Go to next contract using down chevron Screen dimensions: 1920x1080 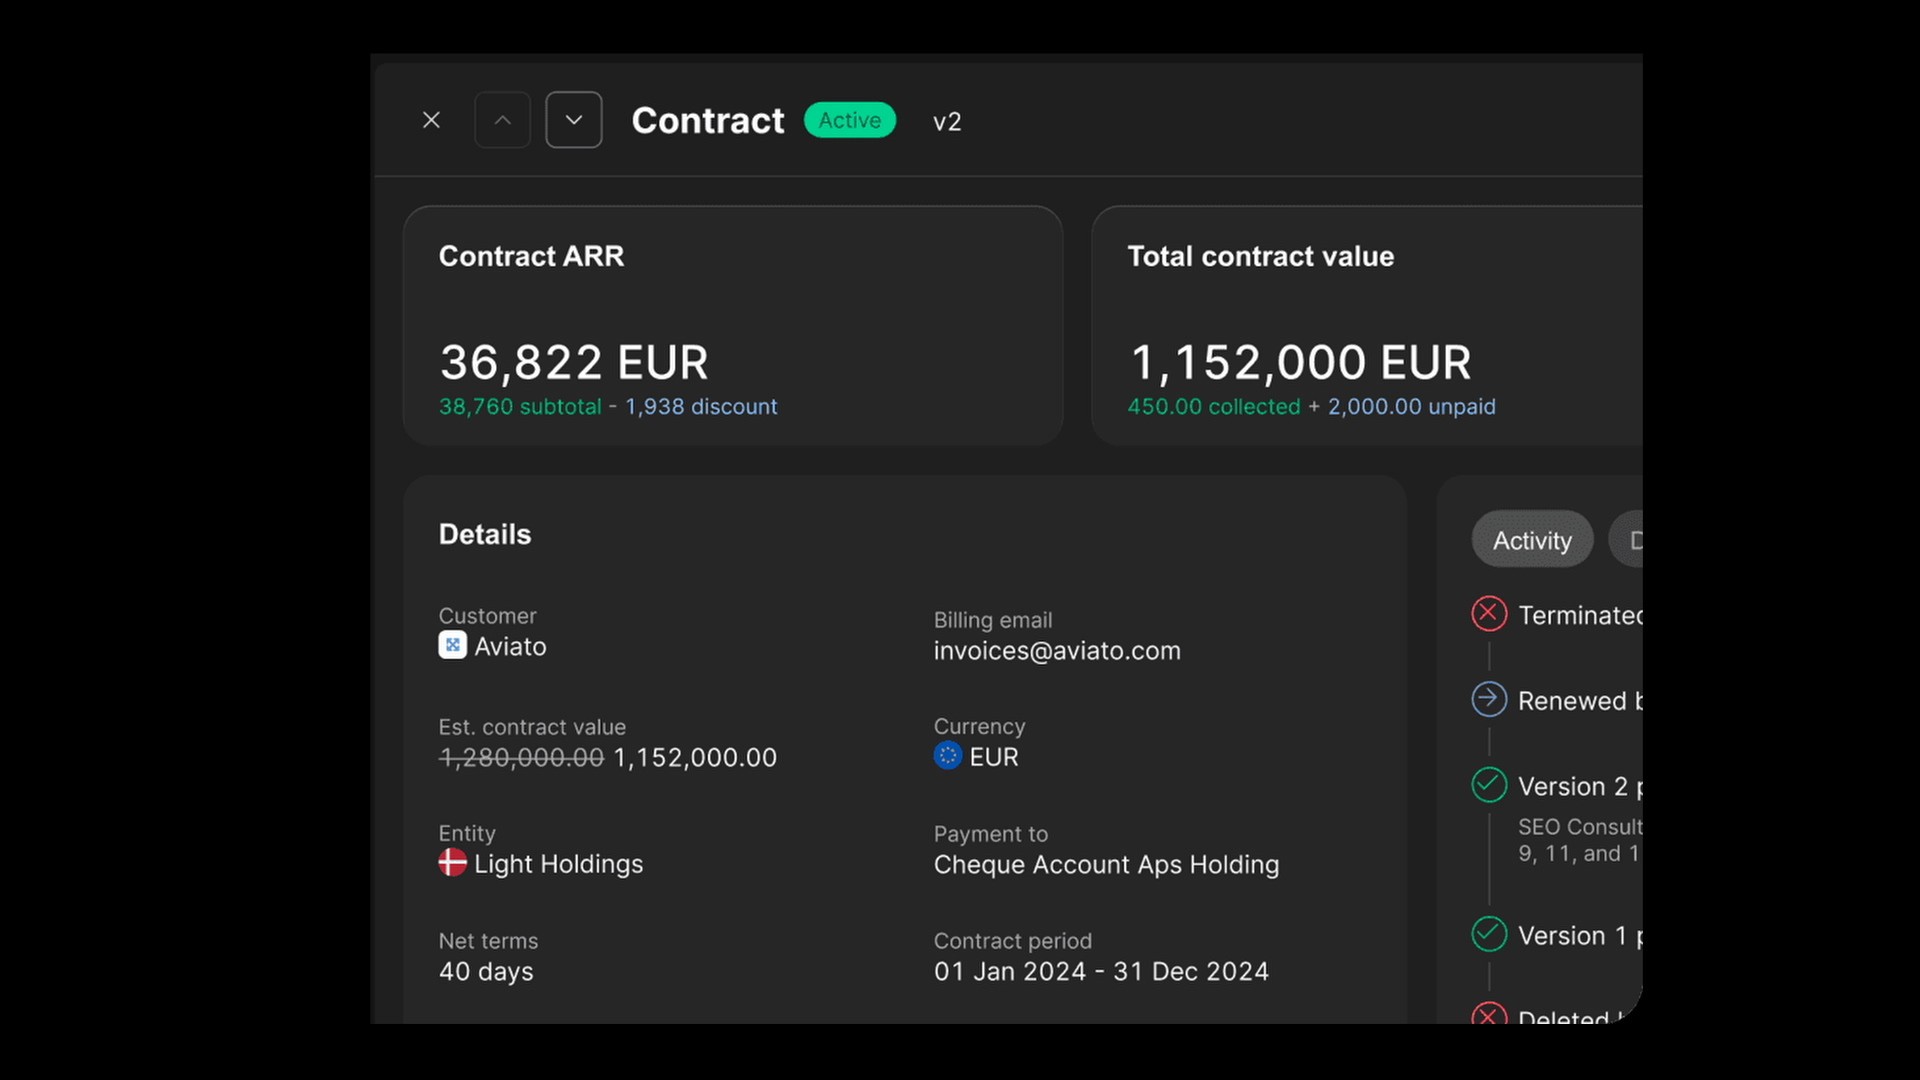(x=574, y=120)
